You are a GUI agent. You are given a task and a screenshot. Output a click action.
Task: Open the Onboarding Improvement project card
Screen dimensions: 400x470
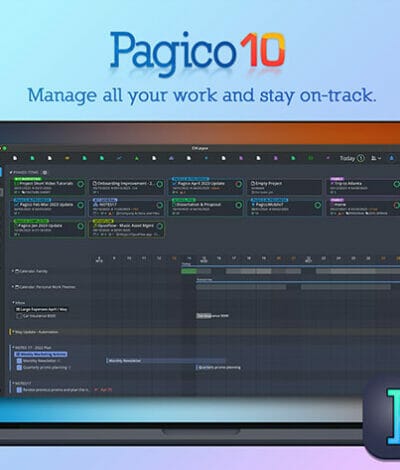point(127,186)
